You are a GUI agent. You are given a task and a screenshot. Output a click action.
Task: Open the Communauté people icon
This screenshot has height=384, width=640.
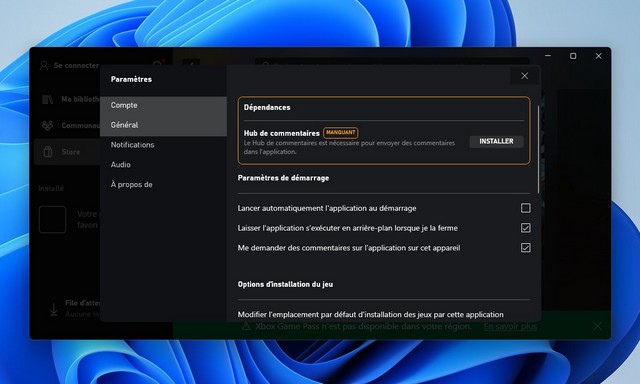(x=47, y=126)
